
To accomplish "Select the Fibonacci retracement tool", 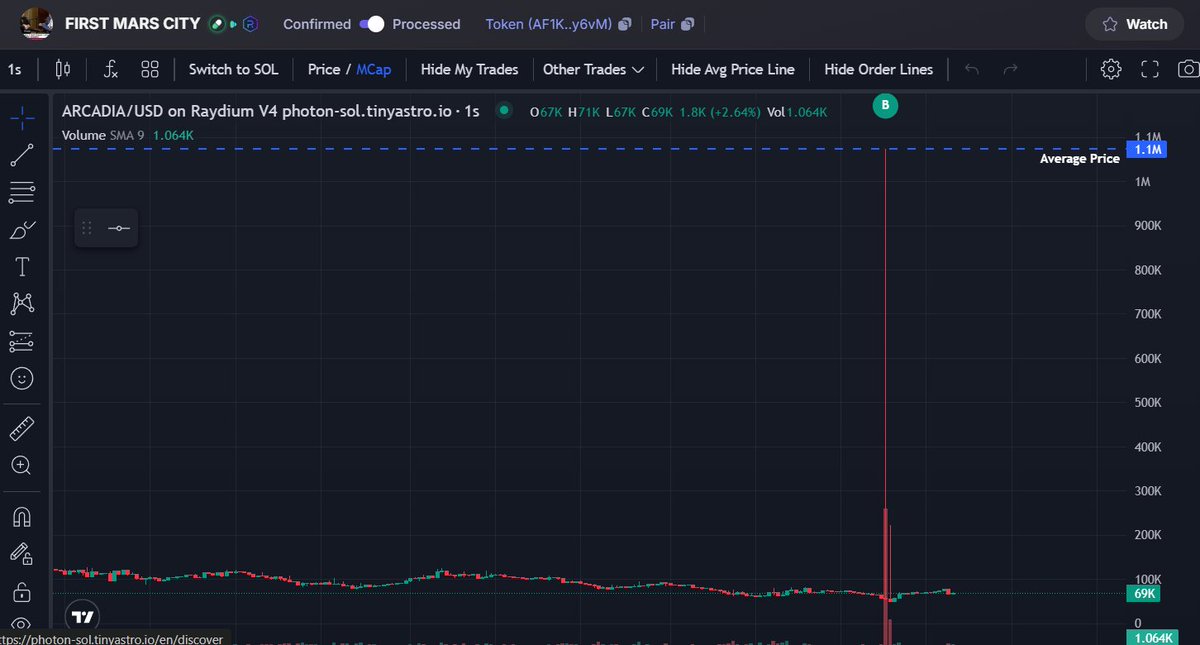I will click(22, 192).
